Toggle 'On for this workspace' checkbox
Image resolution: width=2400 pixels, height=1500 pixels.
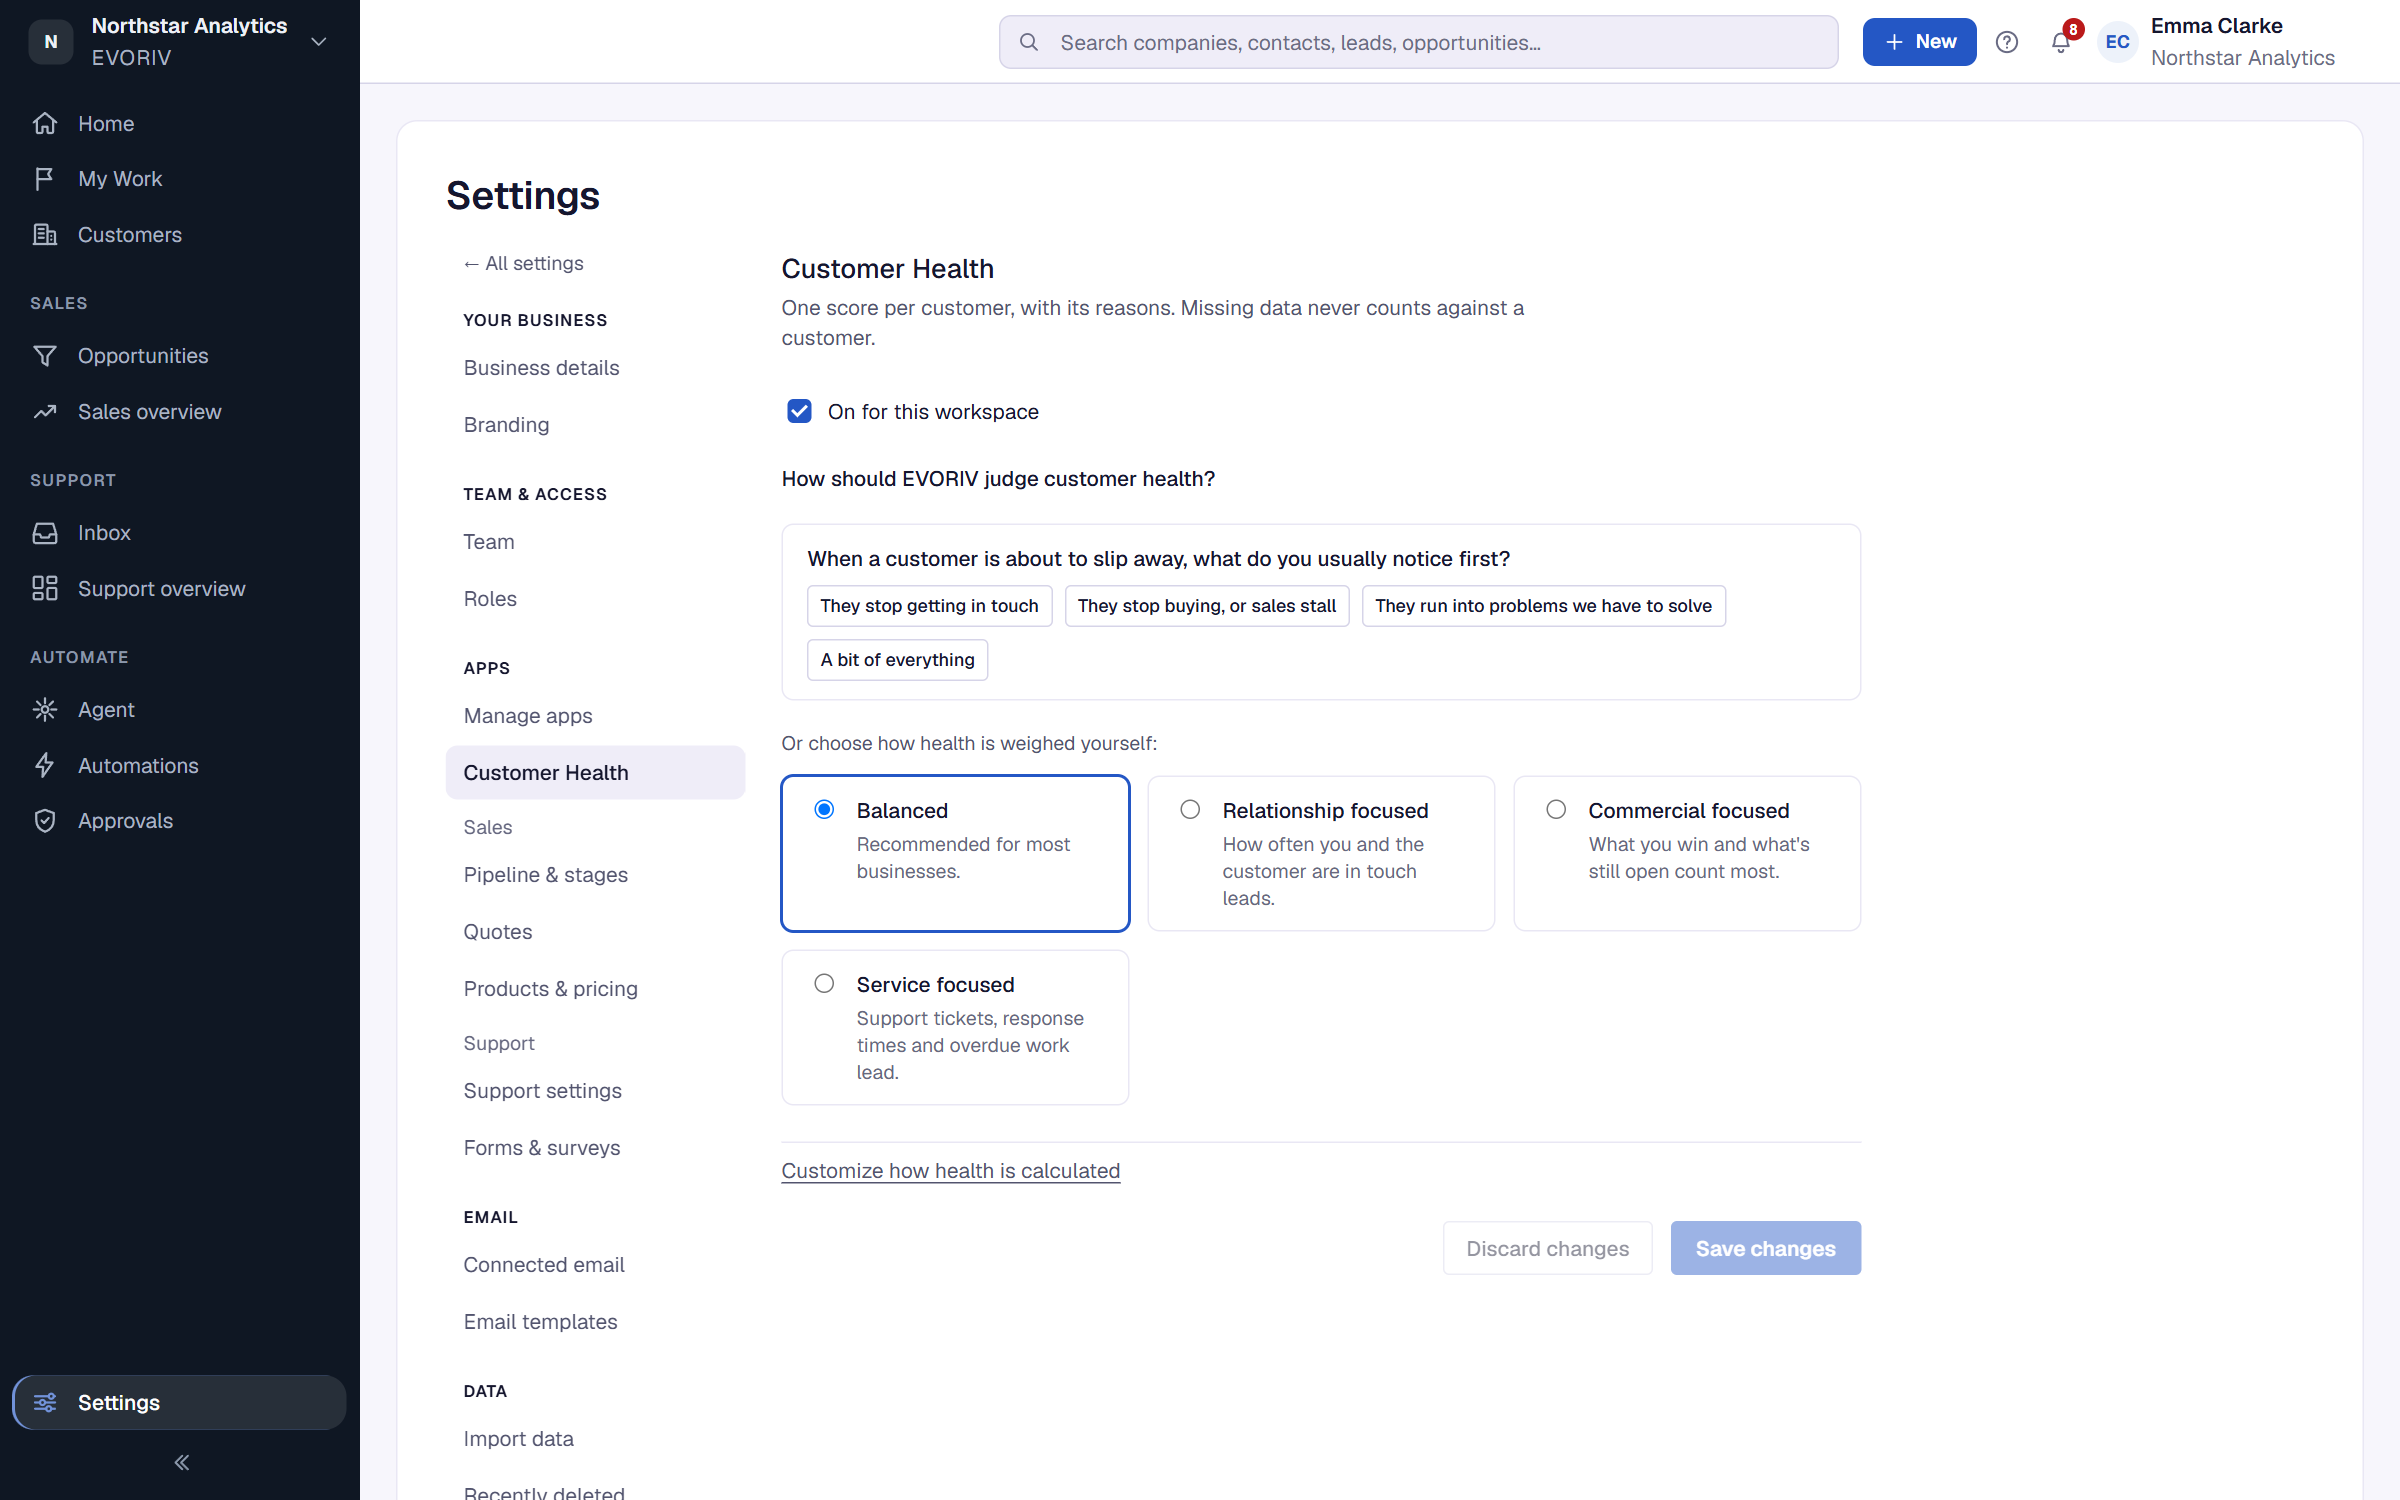tap(799, 411)
